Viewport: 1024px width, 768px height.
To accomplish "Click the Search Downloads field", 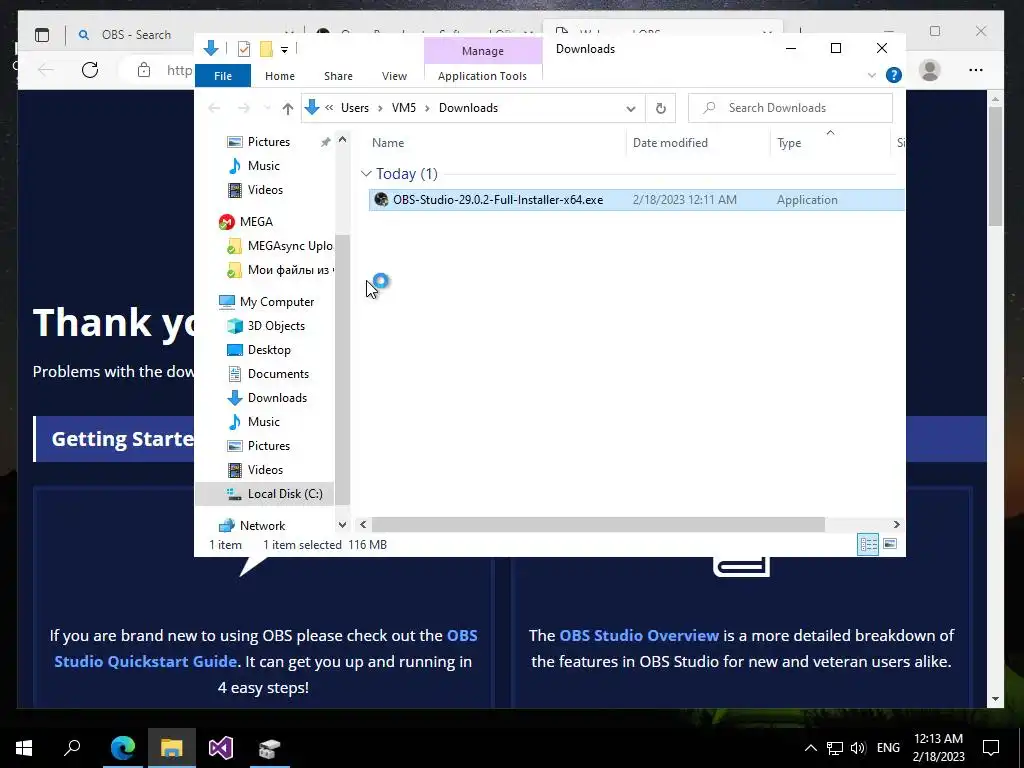I will pos(790,108).
